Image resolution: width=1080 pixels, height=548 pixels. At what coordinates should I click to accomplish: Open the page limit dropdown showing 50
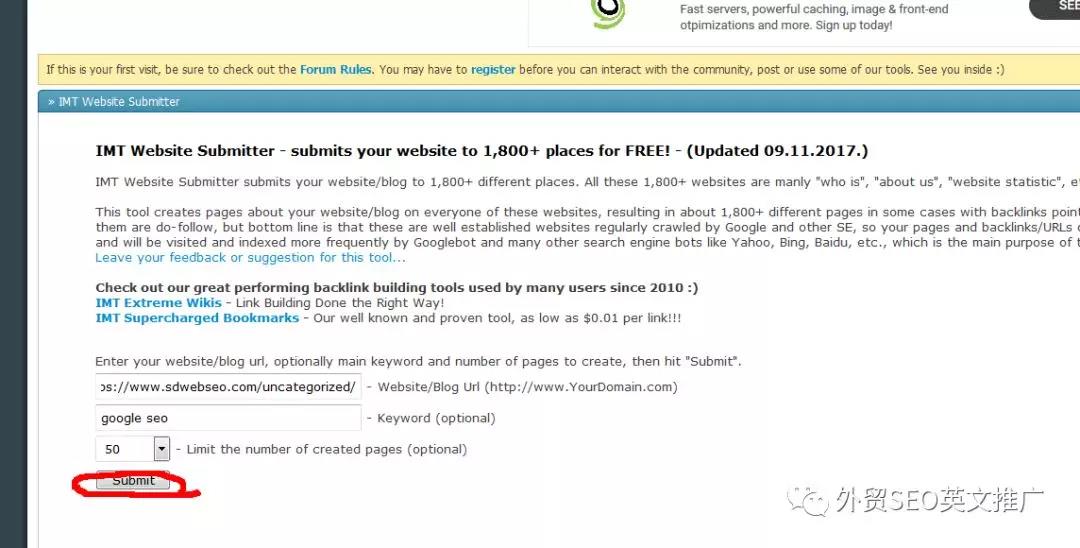pos(132,450)
